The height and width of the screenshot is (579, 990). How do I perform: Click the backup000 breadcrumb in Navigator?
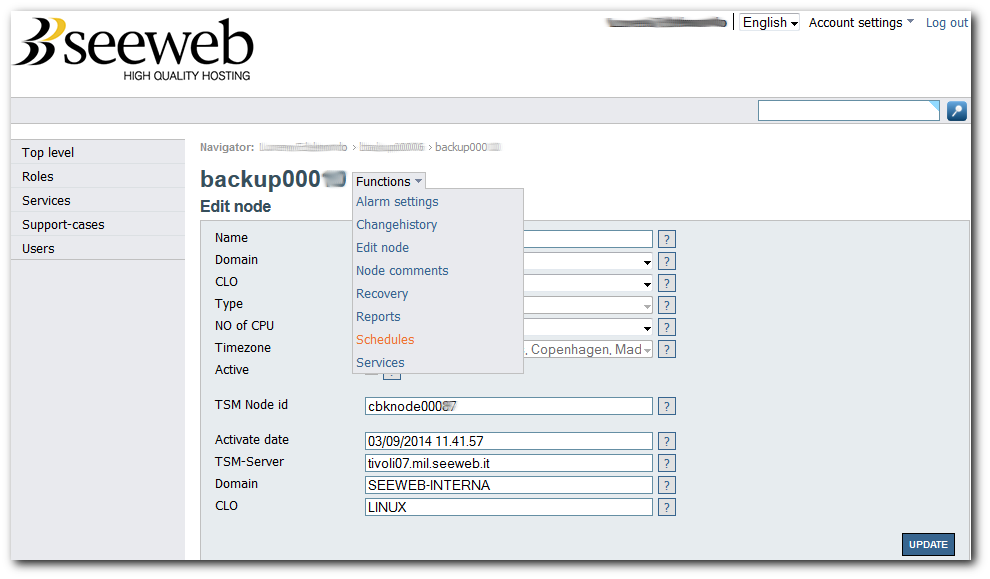(467, 147)
